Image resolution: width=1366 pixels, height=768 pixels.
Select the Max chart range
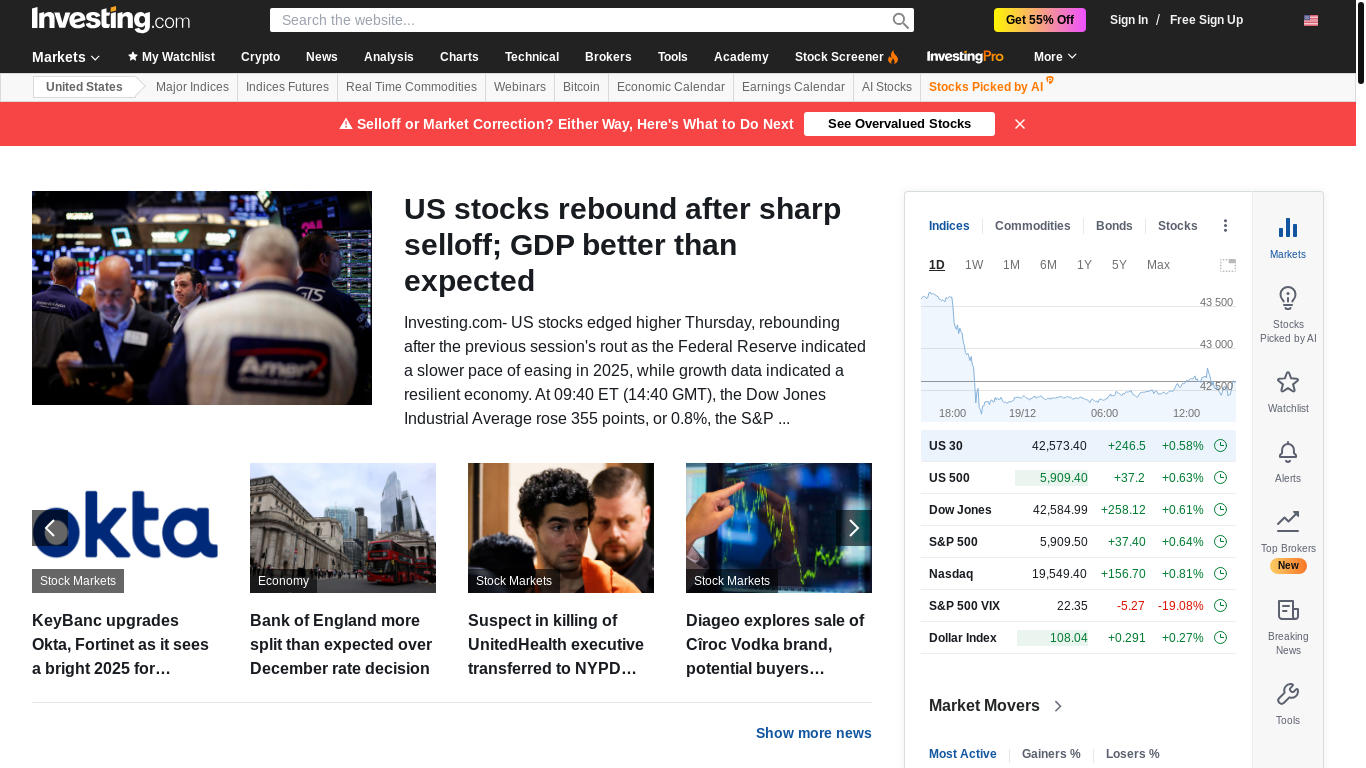pos(1158,265)
